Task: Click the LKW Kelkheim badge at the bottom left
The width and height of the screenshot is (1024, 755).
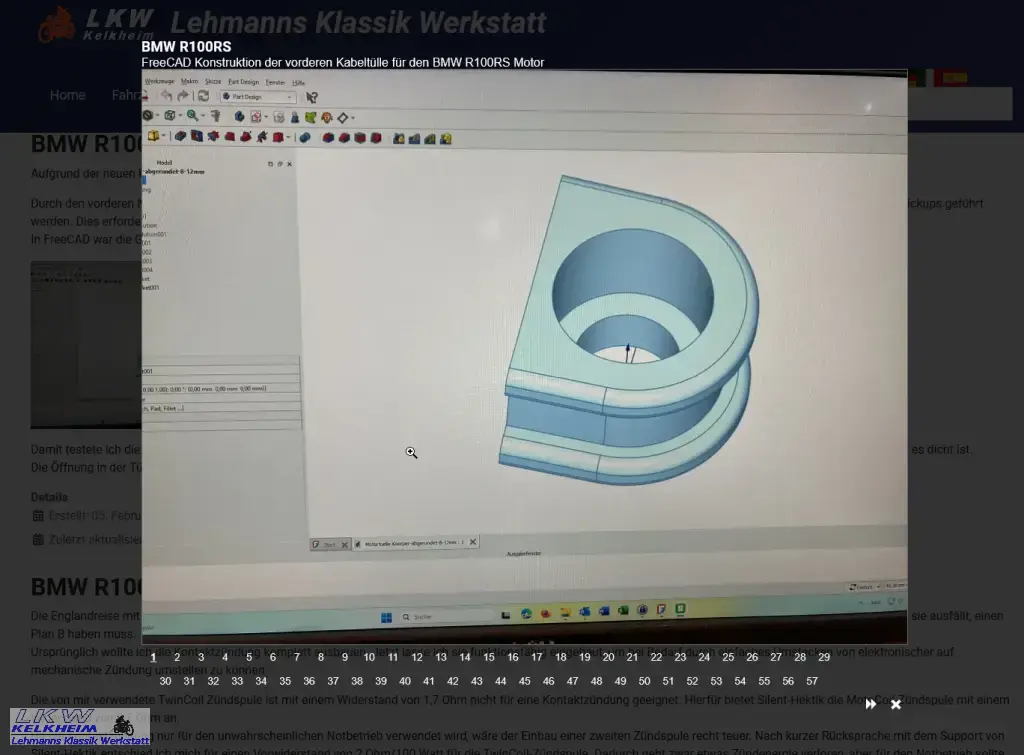Action: point(80,727)
